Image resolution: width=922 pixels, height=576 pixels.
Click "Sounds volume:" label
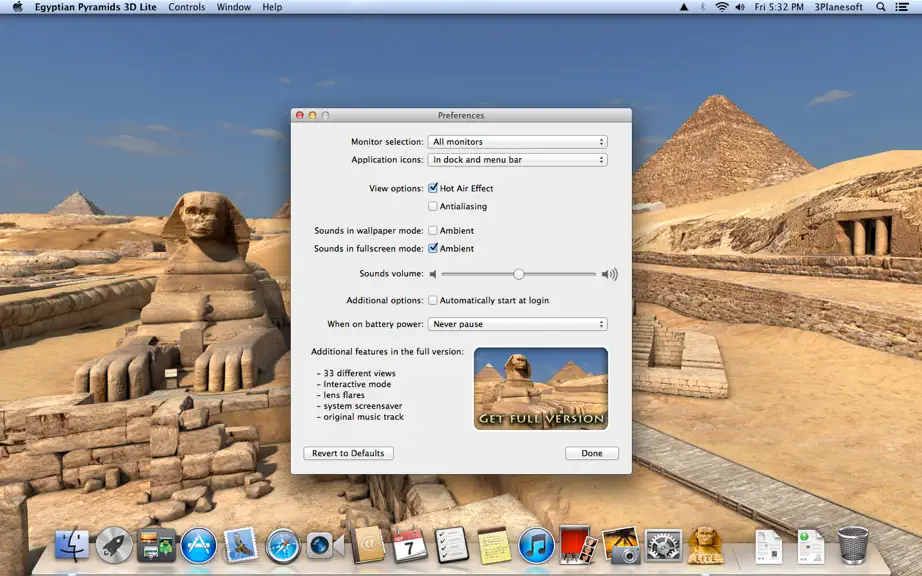pyautogui.click(x=391, y=273)
